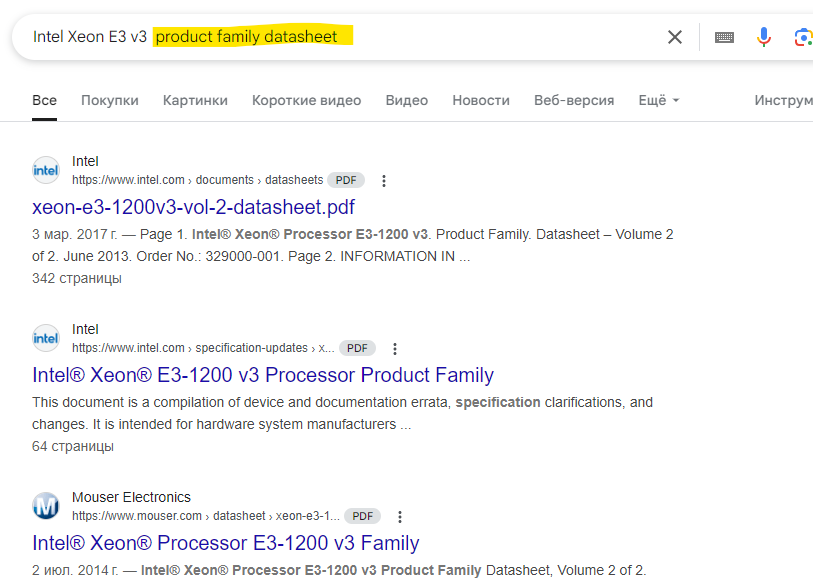Open options menu for Mouser Electronics result
This screenshot has width=813, height=587.
[x=400, y=517]
